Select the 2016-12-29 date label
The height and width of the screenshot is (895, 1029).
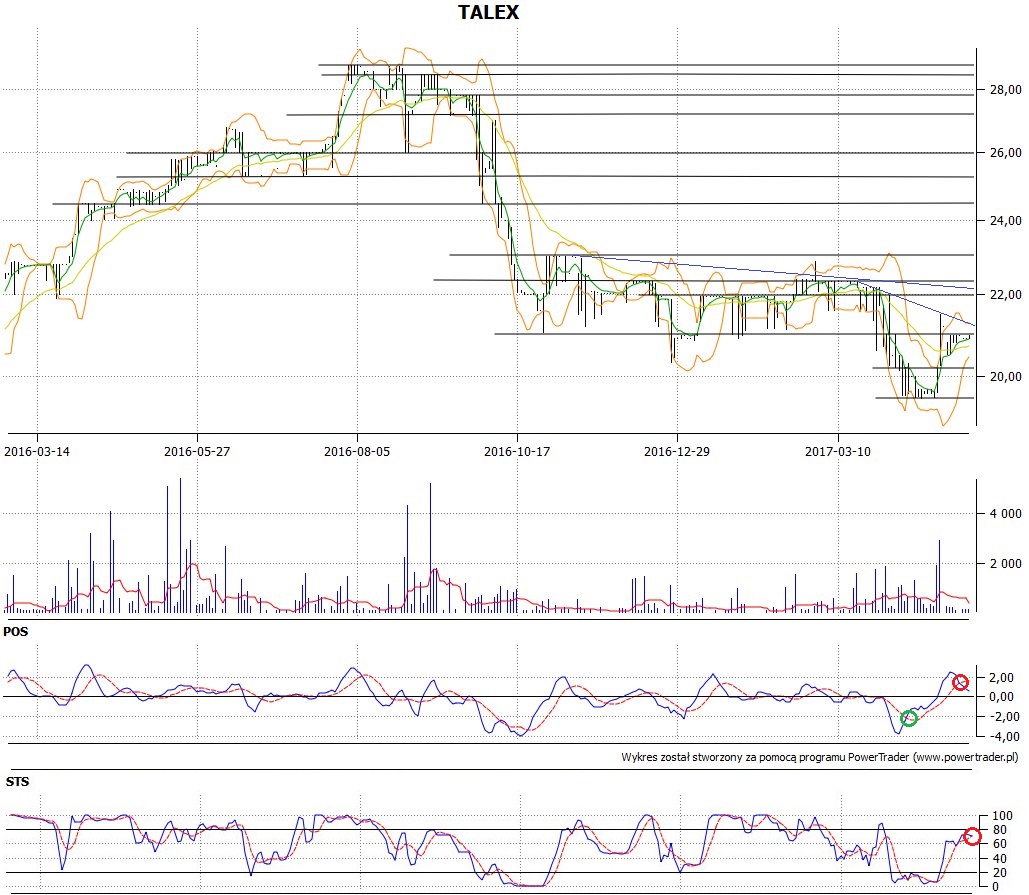point(677,451)
